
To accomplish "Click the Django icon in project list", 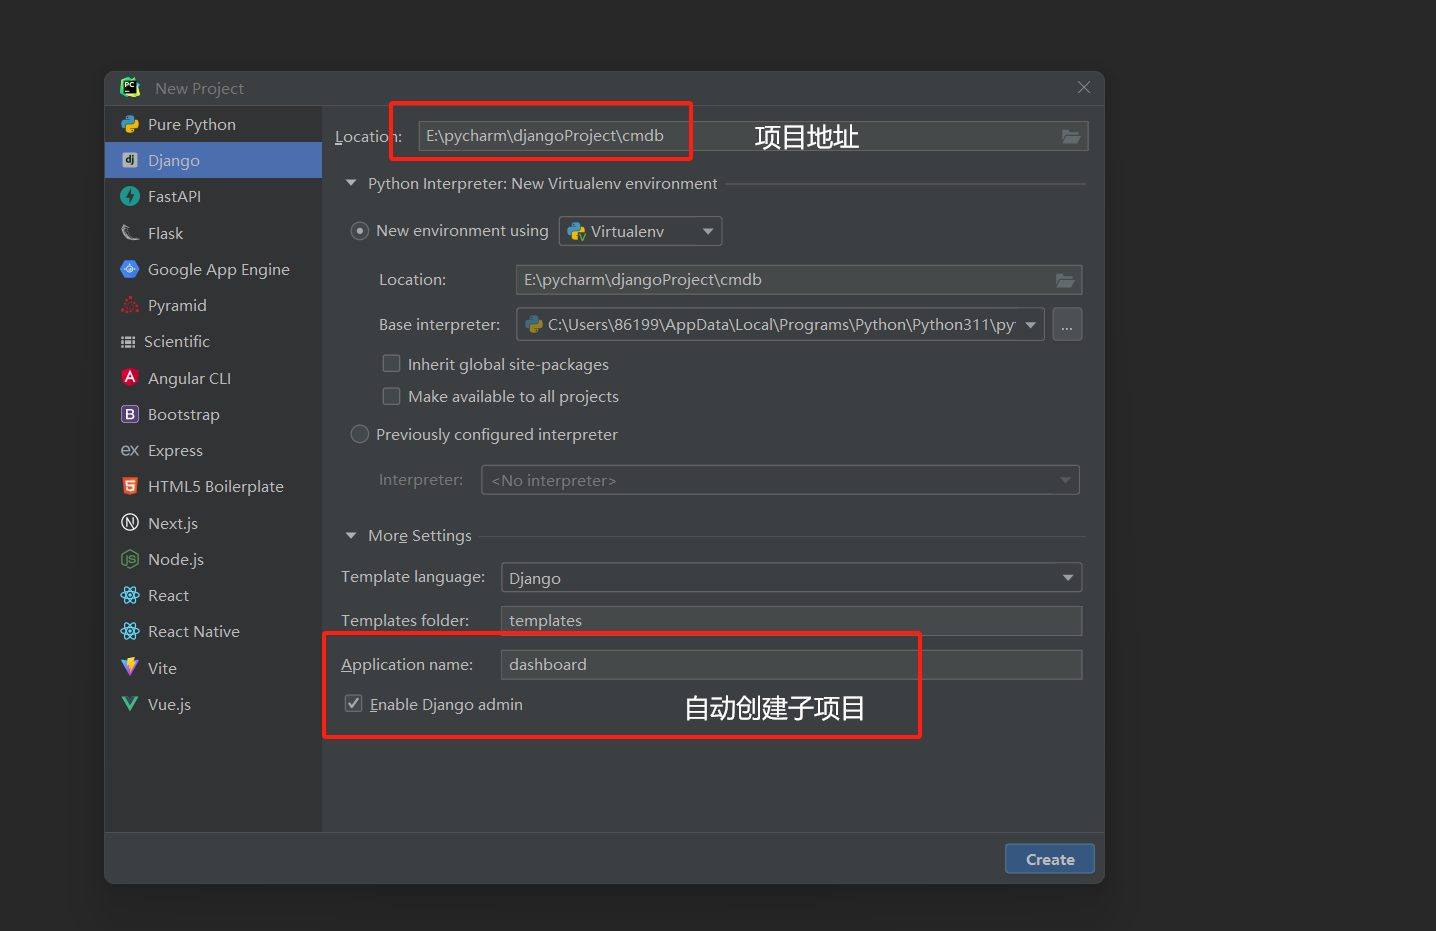I will click(x=130, y=160).
